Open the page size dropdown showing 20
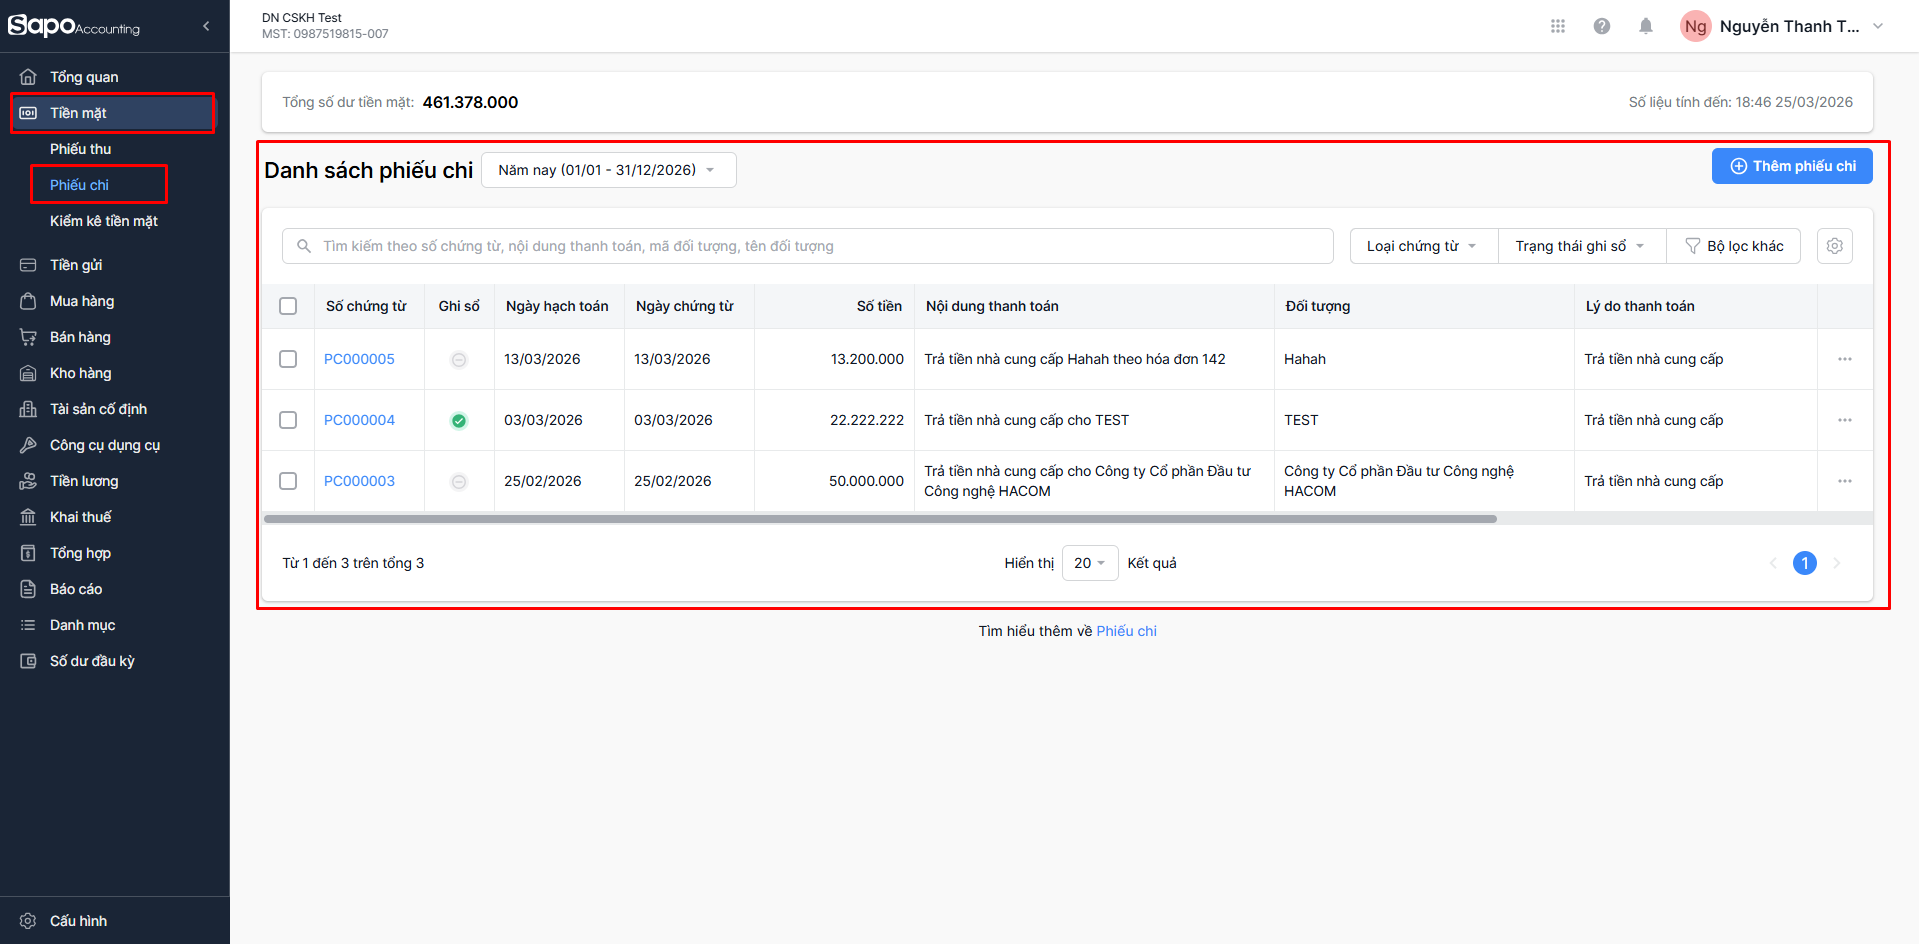This screenshot has height=944, width=1919. click(x=1090, y=563)
